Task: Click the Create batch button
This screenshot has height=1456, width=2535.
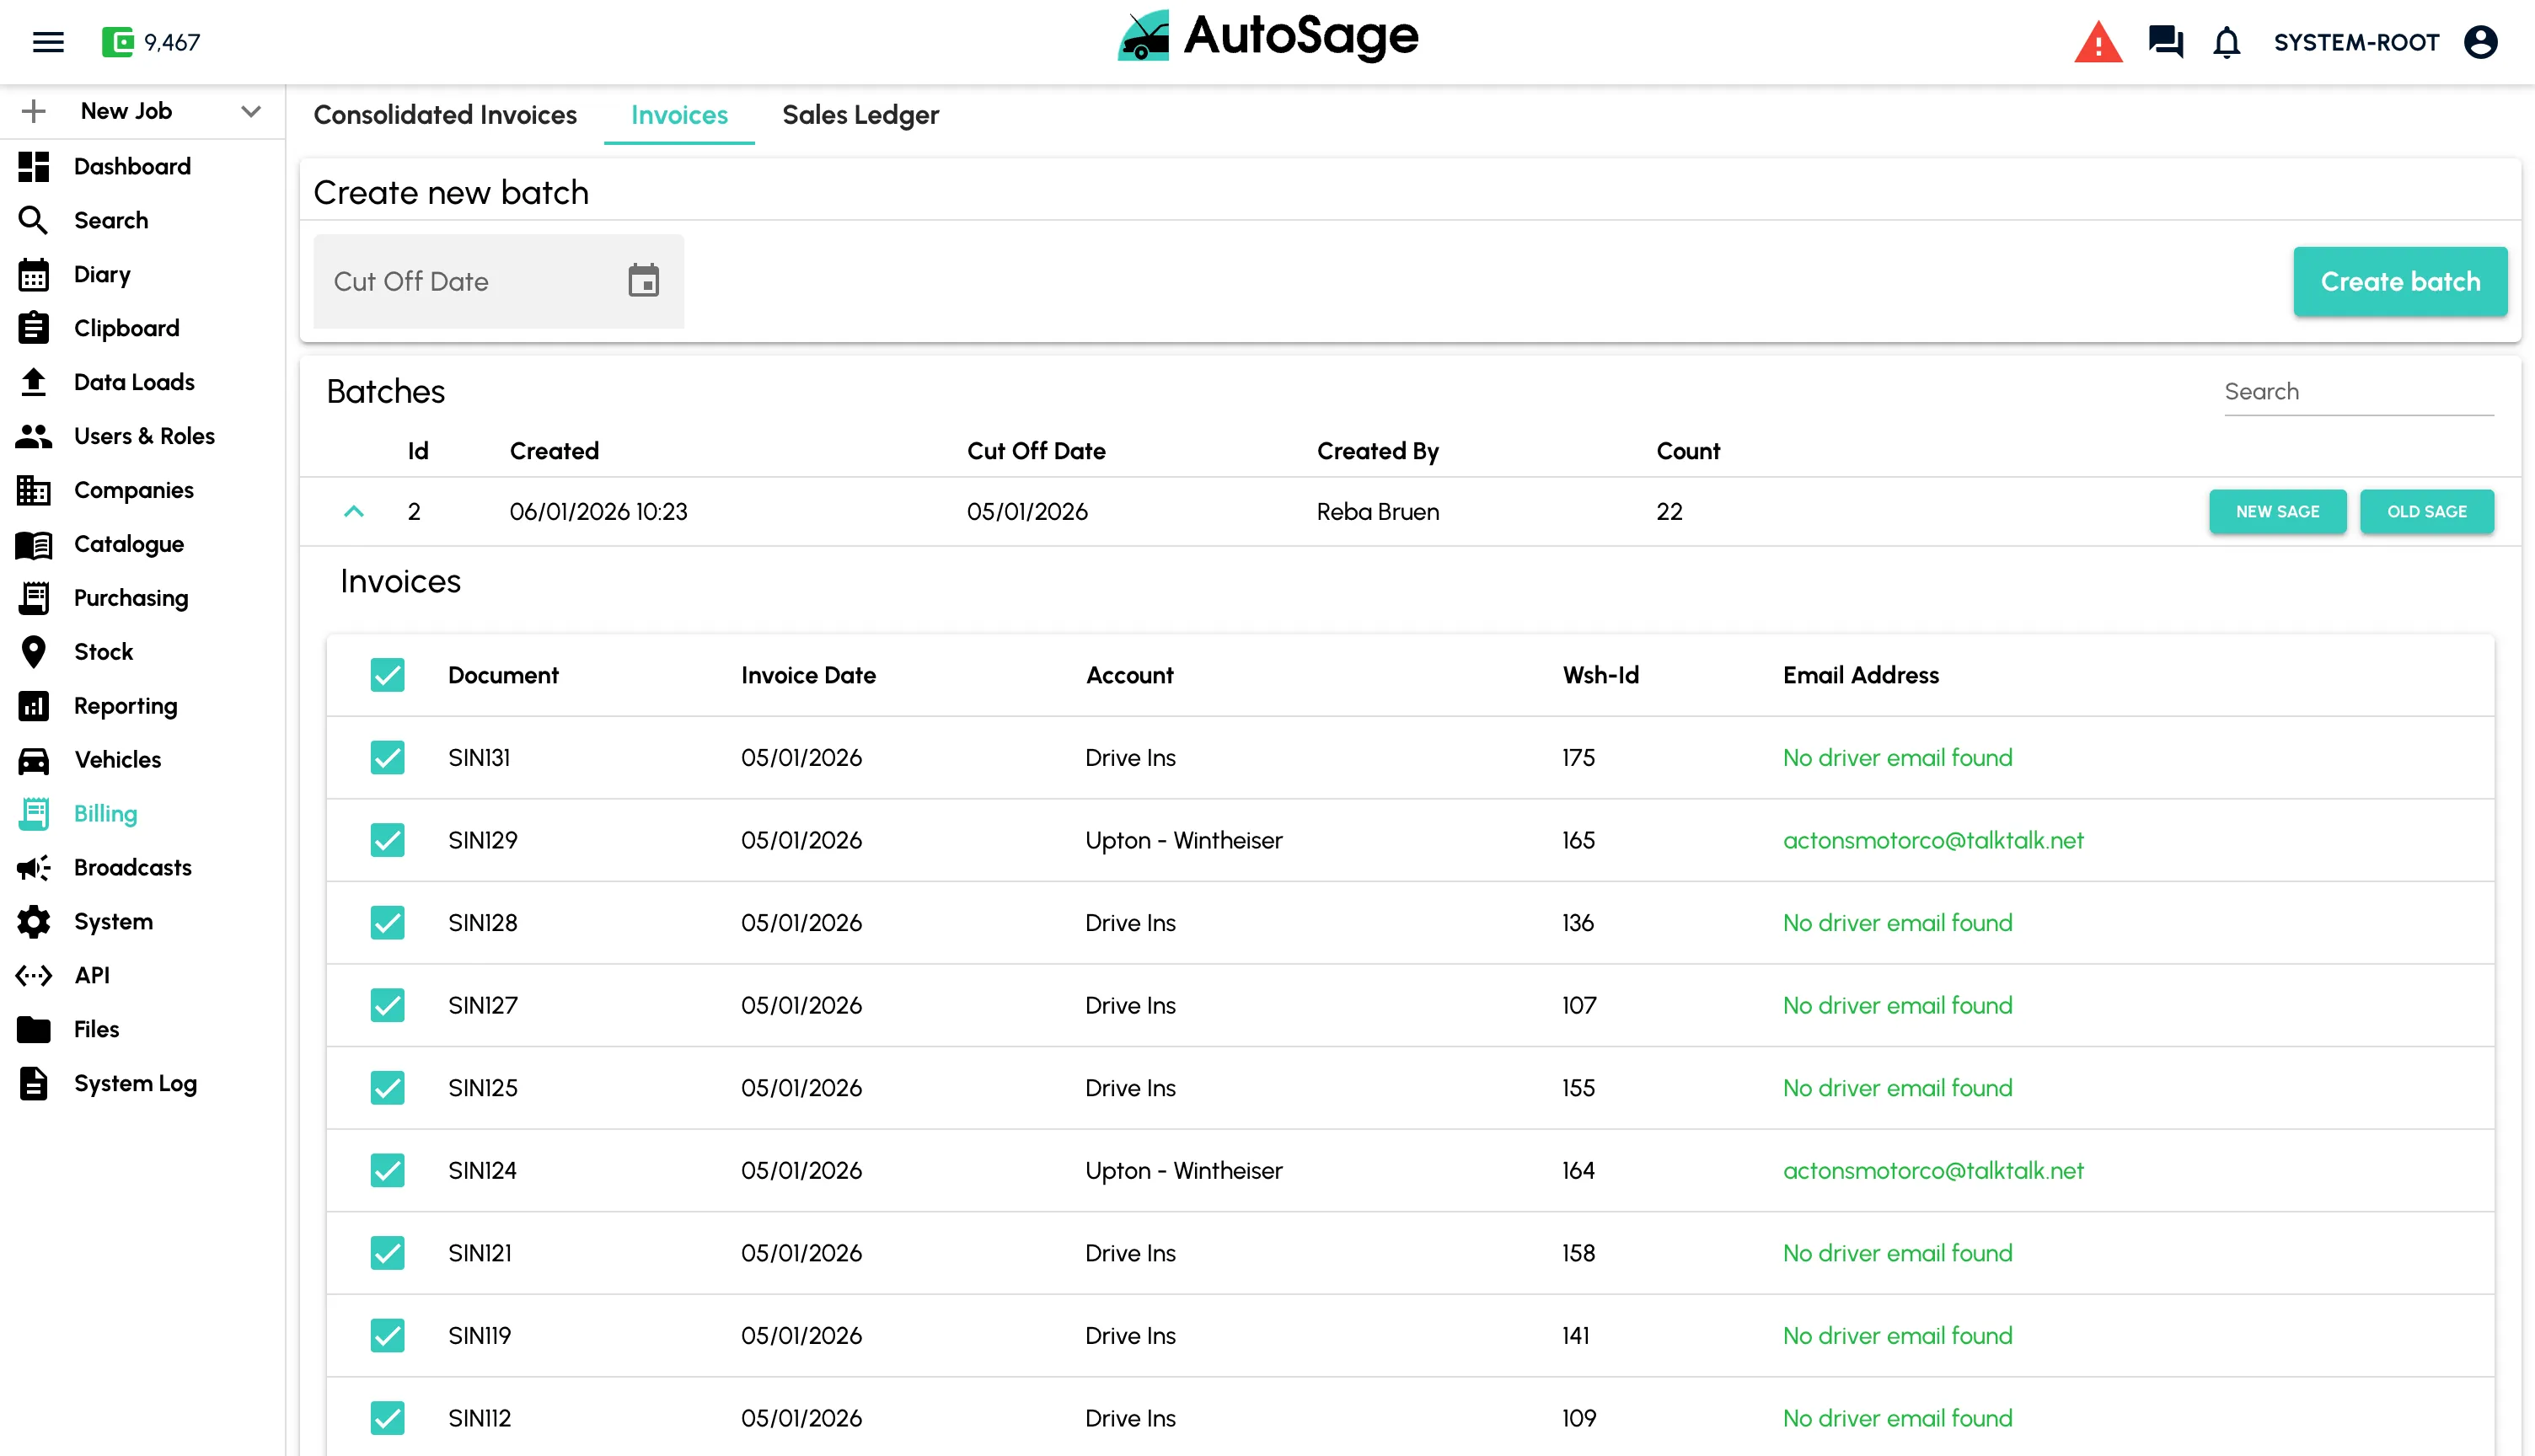Action: [x=2400, y=281]
